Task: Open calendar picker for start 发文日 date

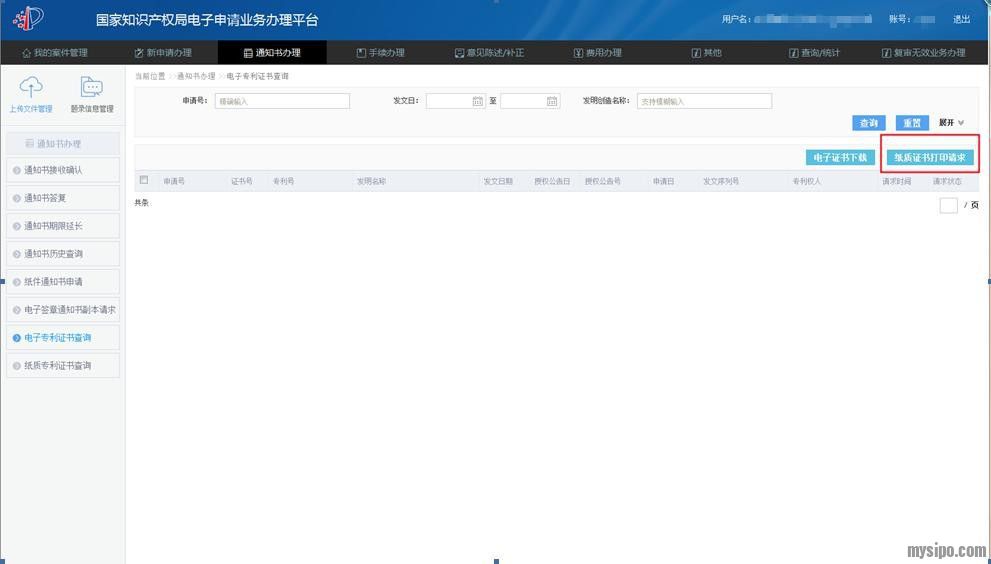Action: [477, 101]
